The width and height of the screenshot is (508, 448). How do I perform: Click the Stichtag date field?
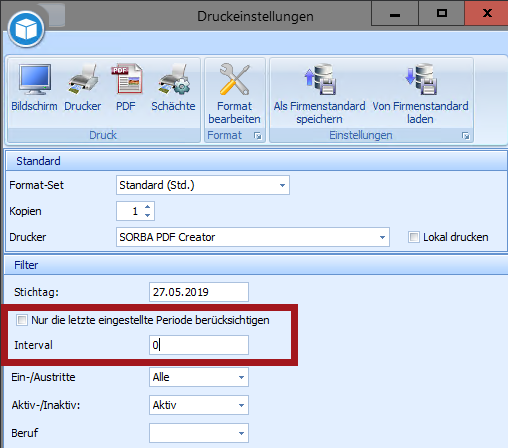click(x=199, y=292)
